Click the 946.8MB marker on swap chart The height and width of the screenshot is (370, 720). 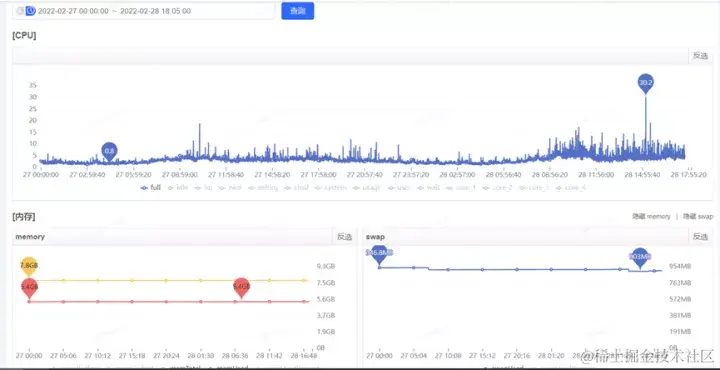379,253
